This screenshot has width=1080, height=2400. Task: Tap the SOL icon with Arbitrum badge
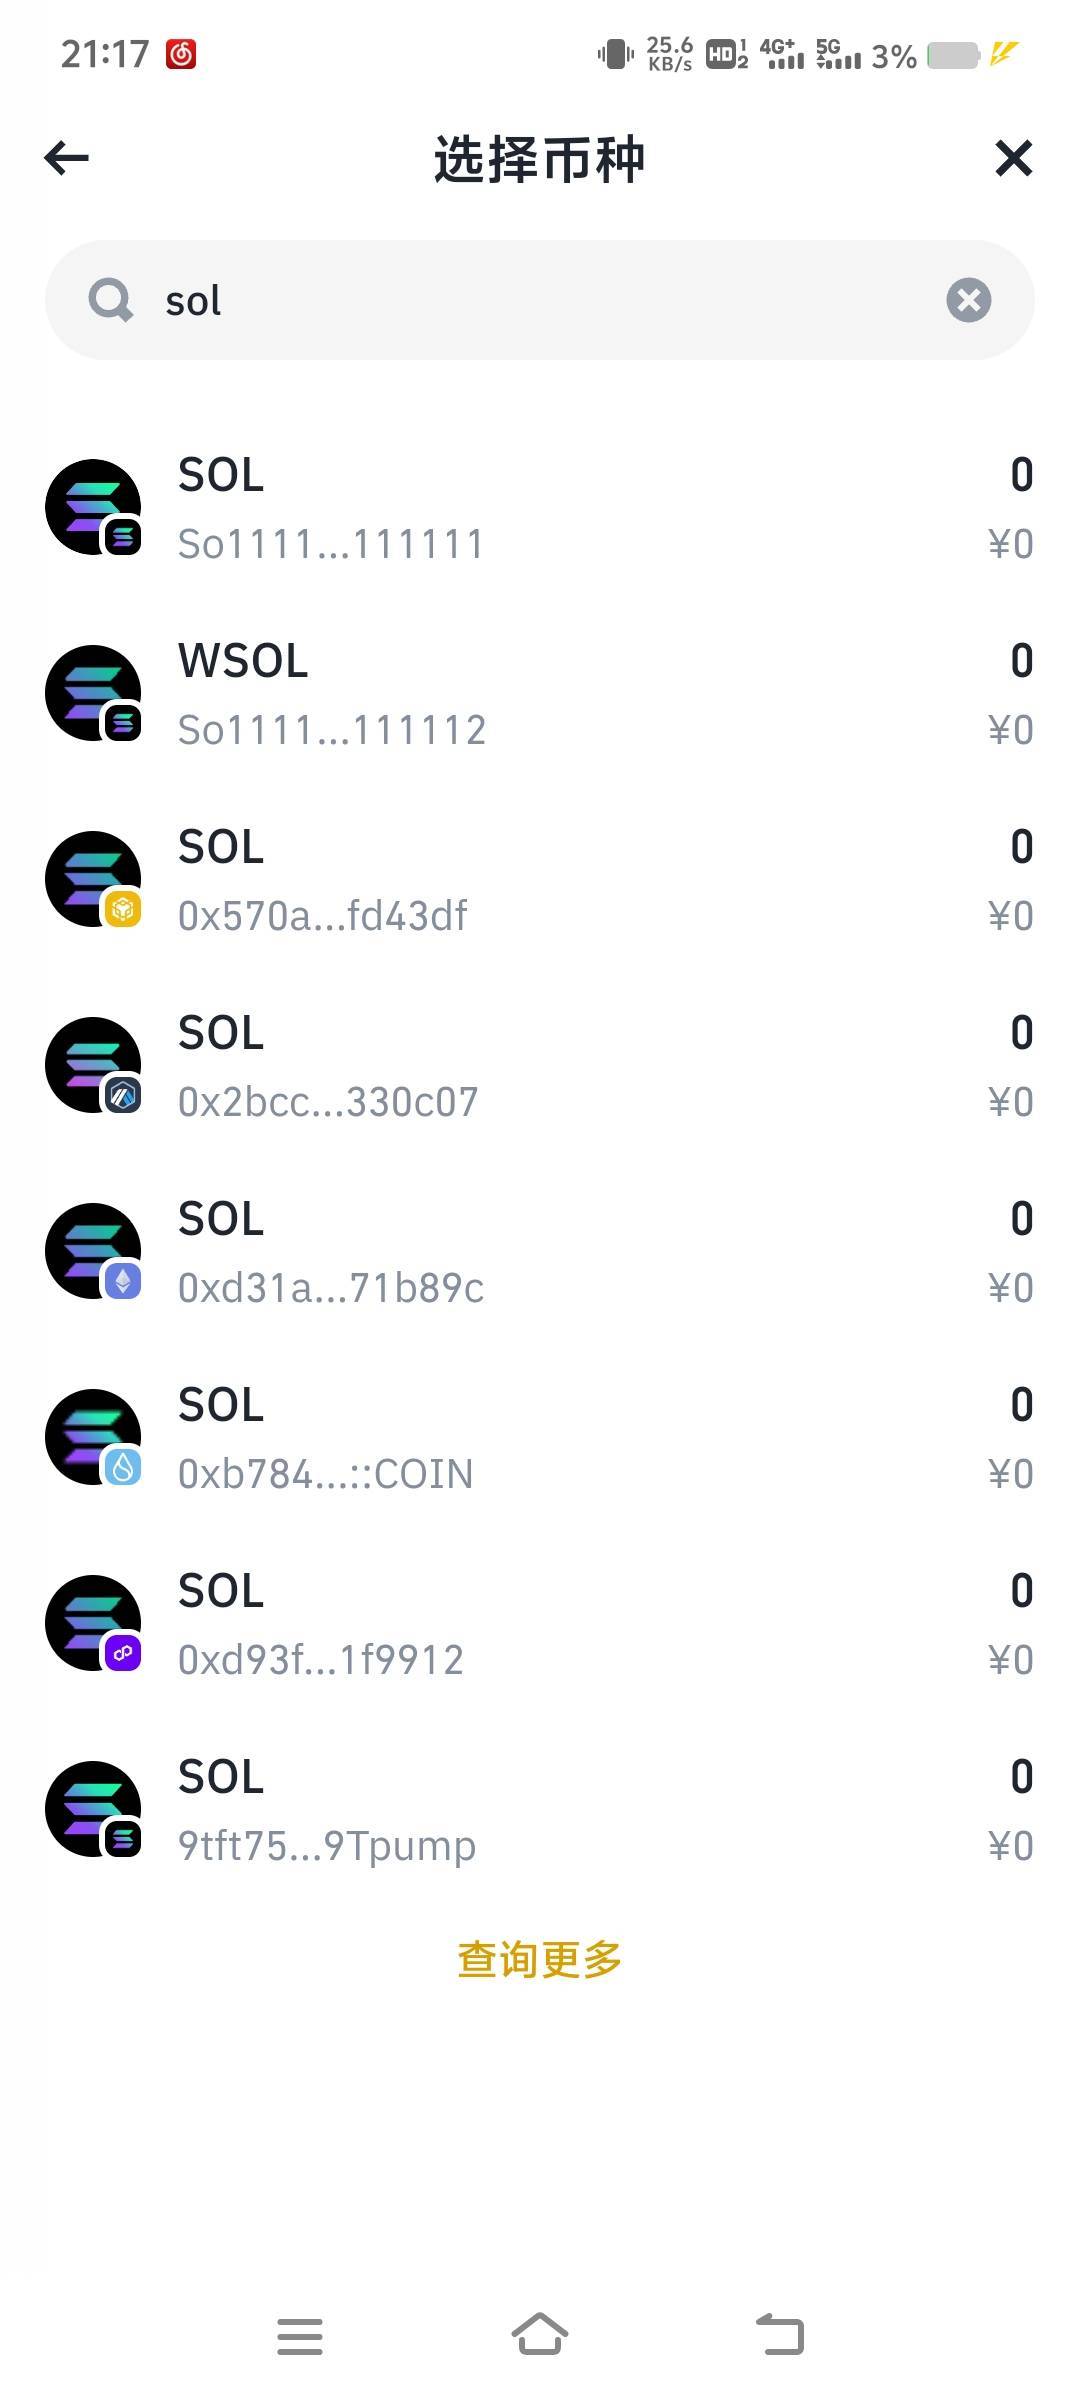(x=93, y=1066)
